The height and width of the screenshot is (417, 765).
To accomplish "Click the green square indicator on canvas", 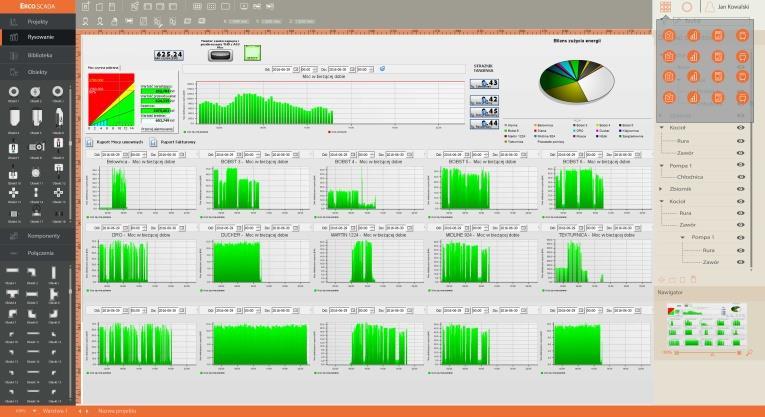I will 252,53.
